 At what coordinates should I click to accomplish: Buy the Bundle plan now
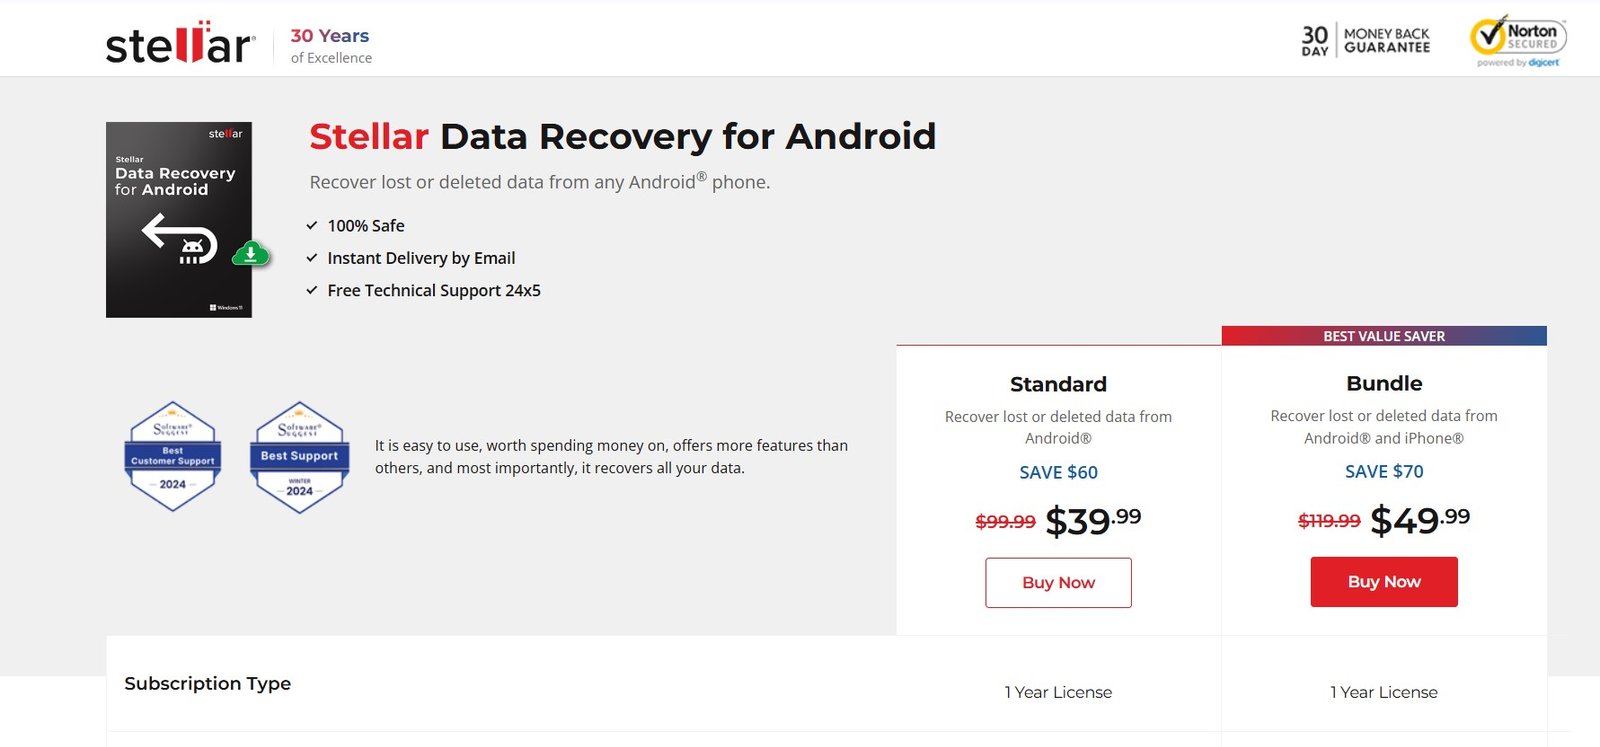point(1384,582)
